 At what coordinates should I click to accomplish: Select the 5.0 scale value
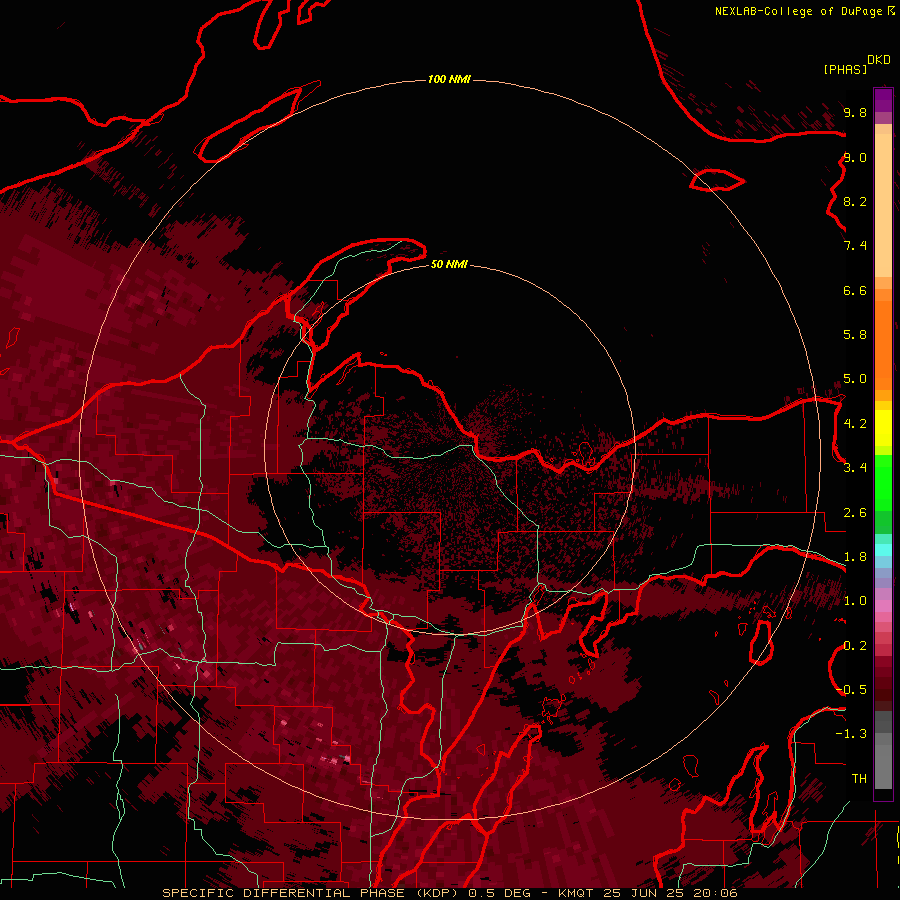pyautogui.click(x=855, y=379)
